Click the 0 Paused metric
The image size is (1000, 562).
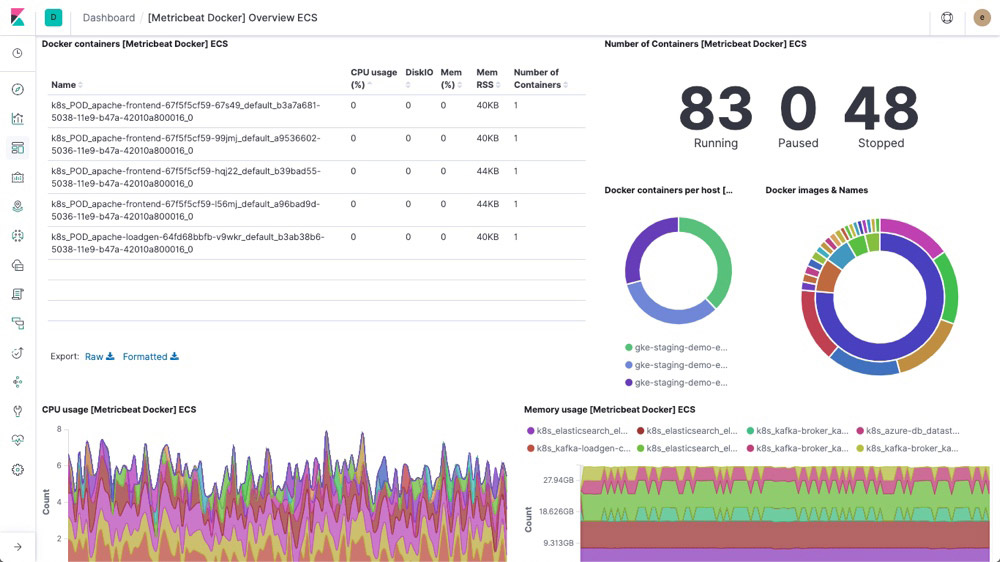(x=798, y=117)
